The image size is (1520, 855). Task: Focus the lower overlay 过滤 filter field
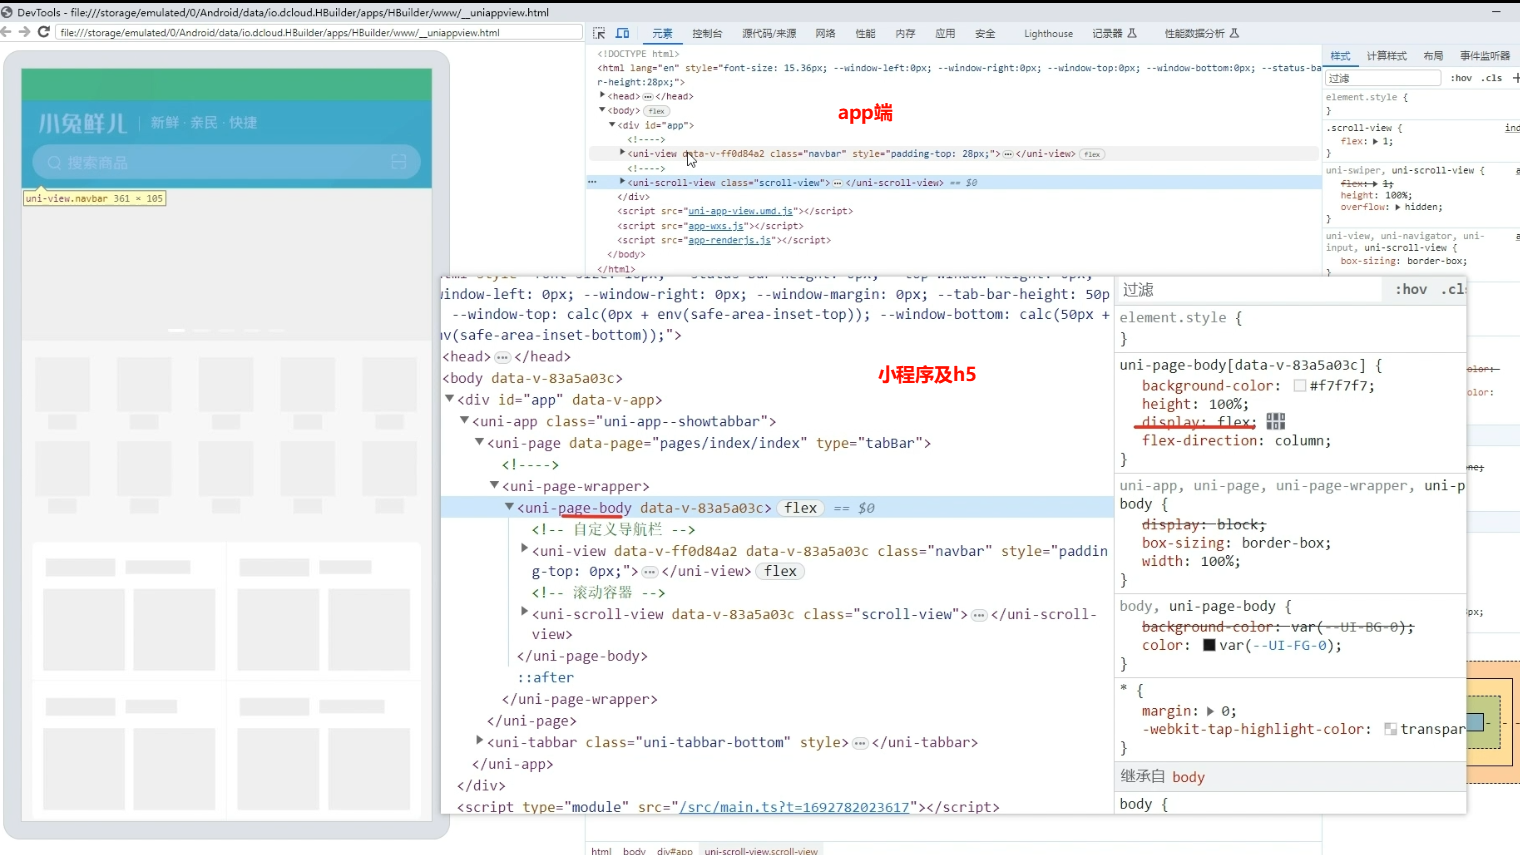pos(1250,289)
